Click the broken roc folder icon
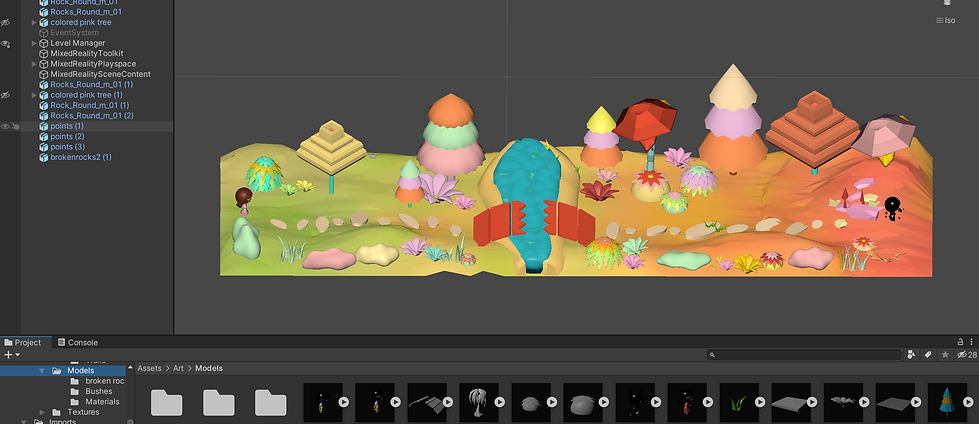 (74, 381)
